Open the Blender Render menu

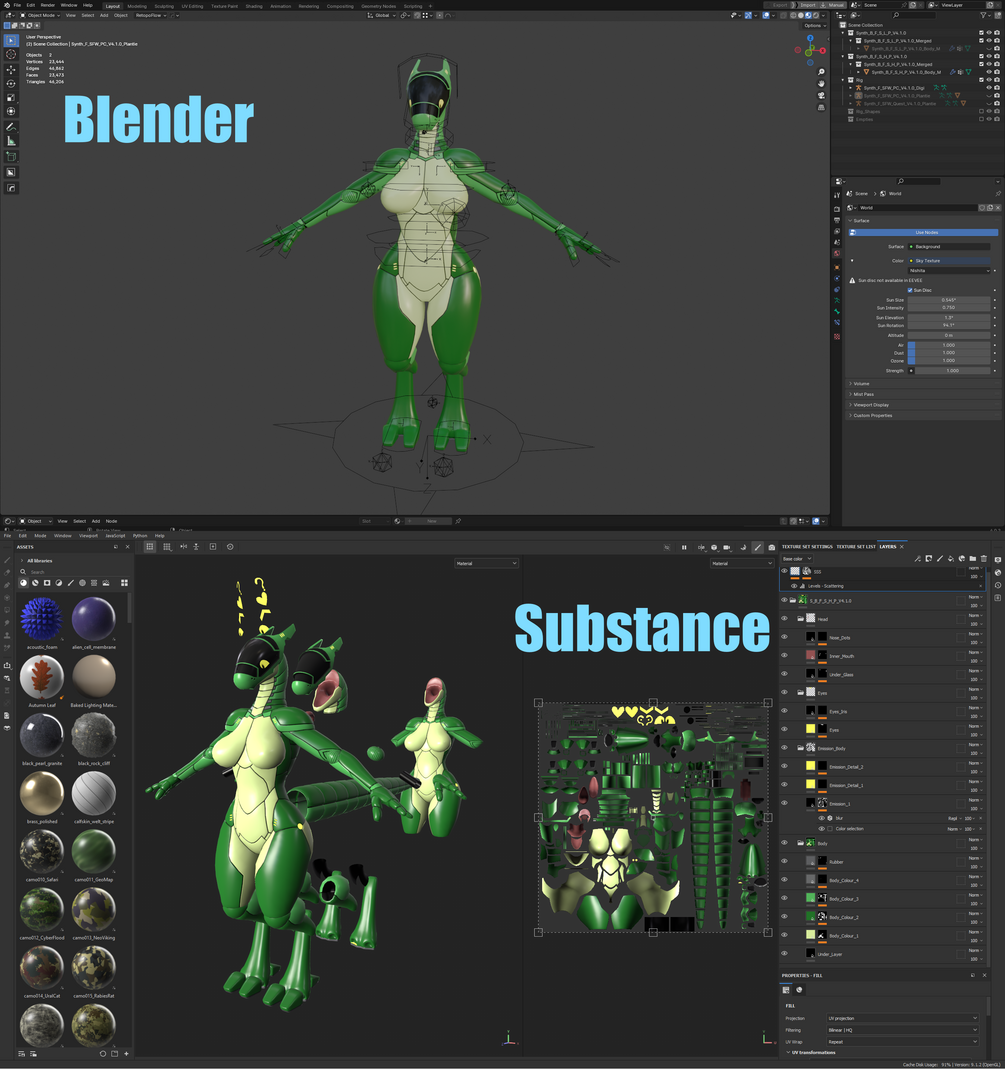coord(48,5)
